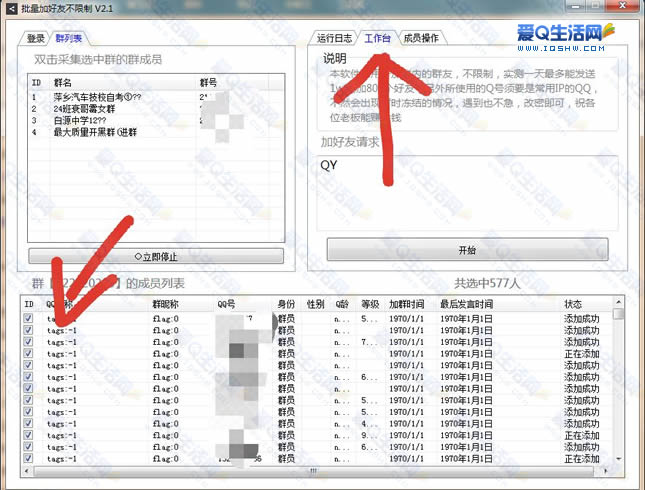Close the 批量加好友不限制 V2.1 window
645x490 pixels.
pos(622,5)
